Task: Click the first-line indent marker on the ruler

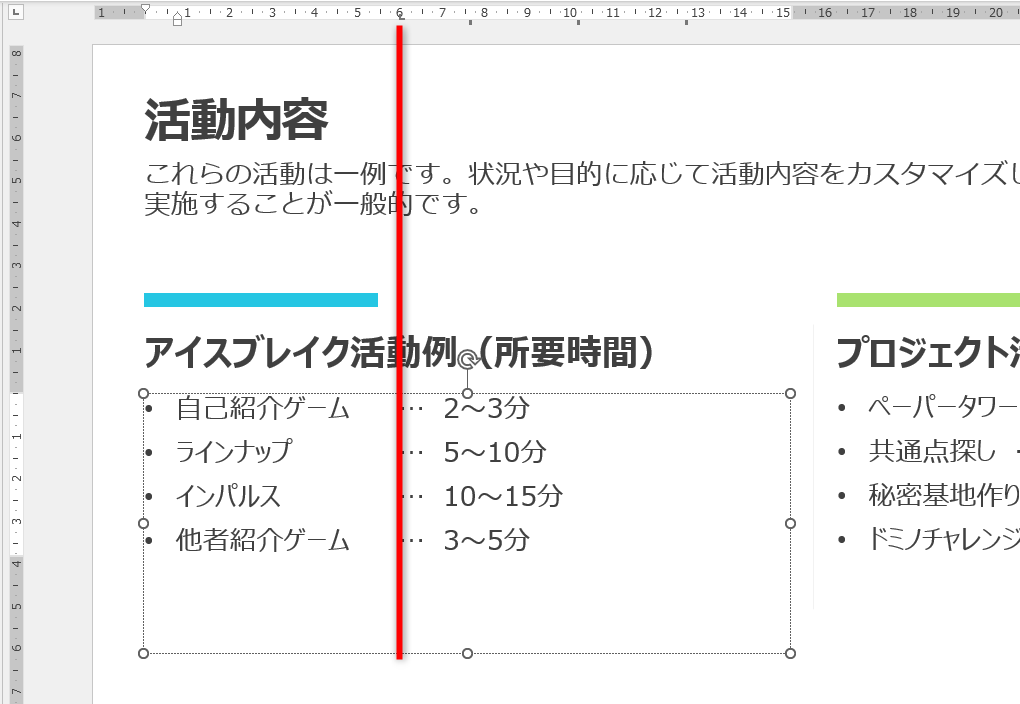Action: tap(145, 7)
